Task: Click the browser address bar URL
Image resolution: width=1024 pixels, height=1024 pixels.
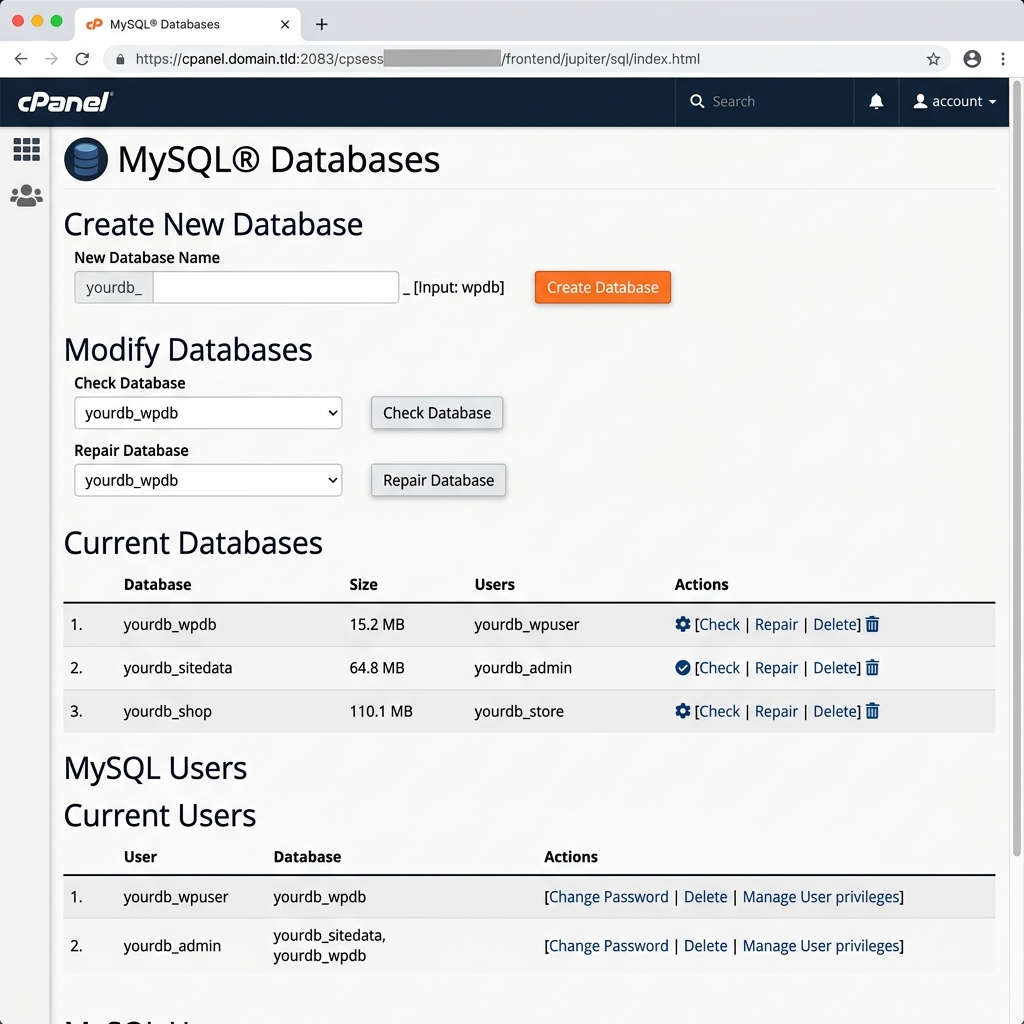Action: pos(418,59)
